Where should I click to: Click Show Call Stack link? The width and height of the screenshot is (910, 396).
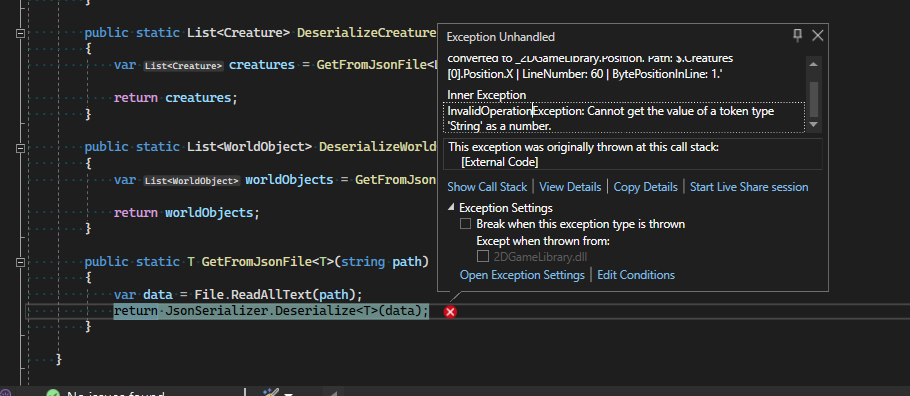[x=487, y=187]
